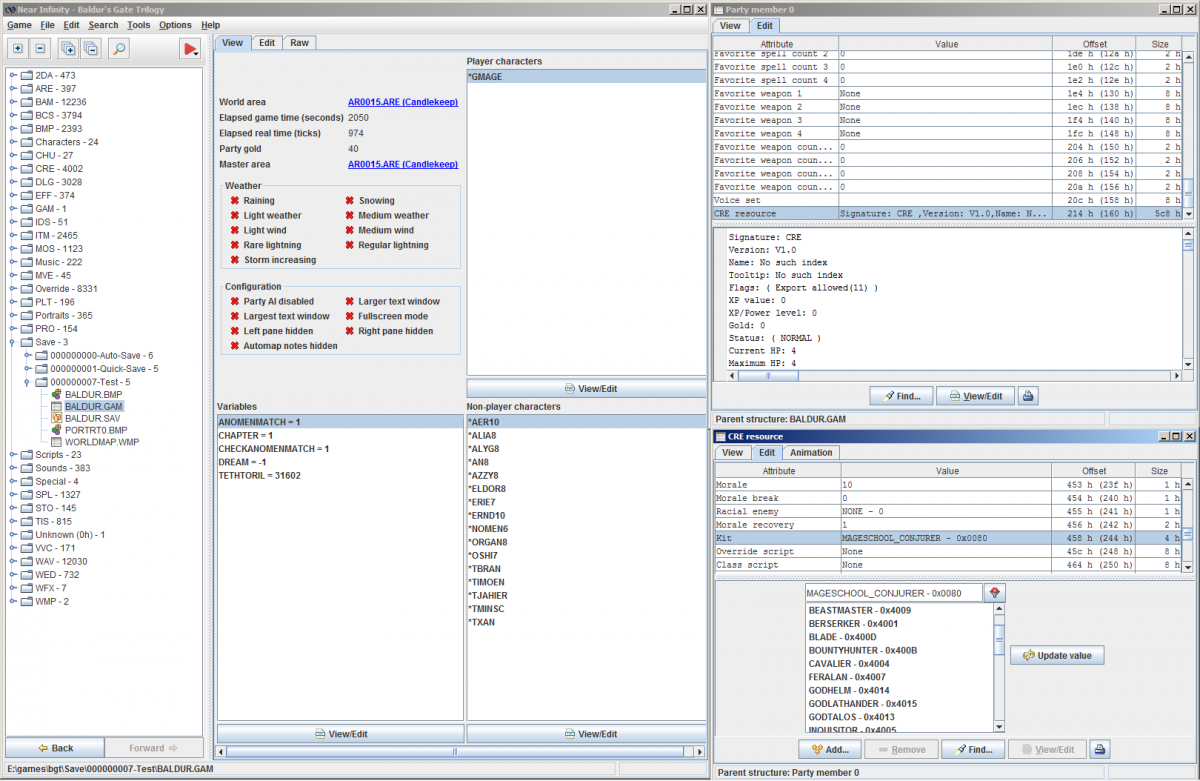Open the Master area AR0015.ARE link
Viewport: 1200px width, 781px height.
point(403,164)
